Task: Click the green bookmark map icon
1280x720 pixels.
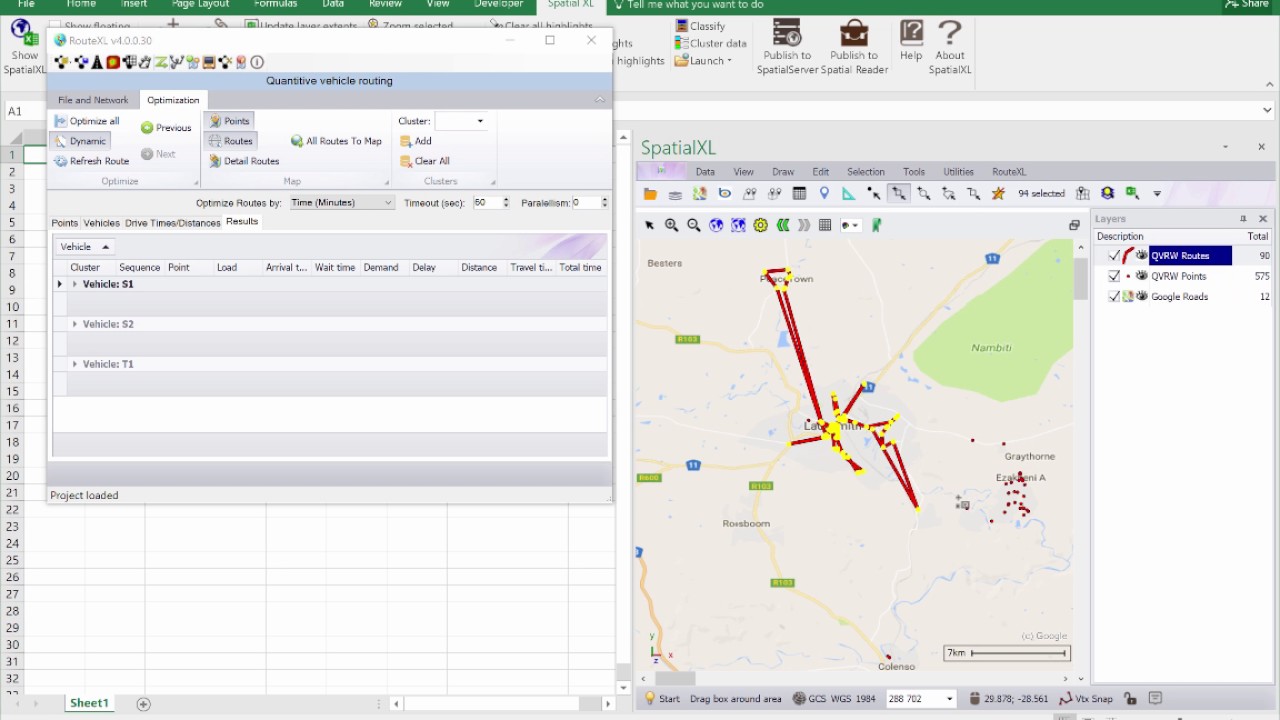Action: [x=876, y=225]
